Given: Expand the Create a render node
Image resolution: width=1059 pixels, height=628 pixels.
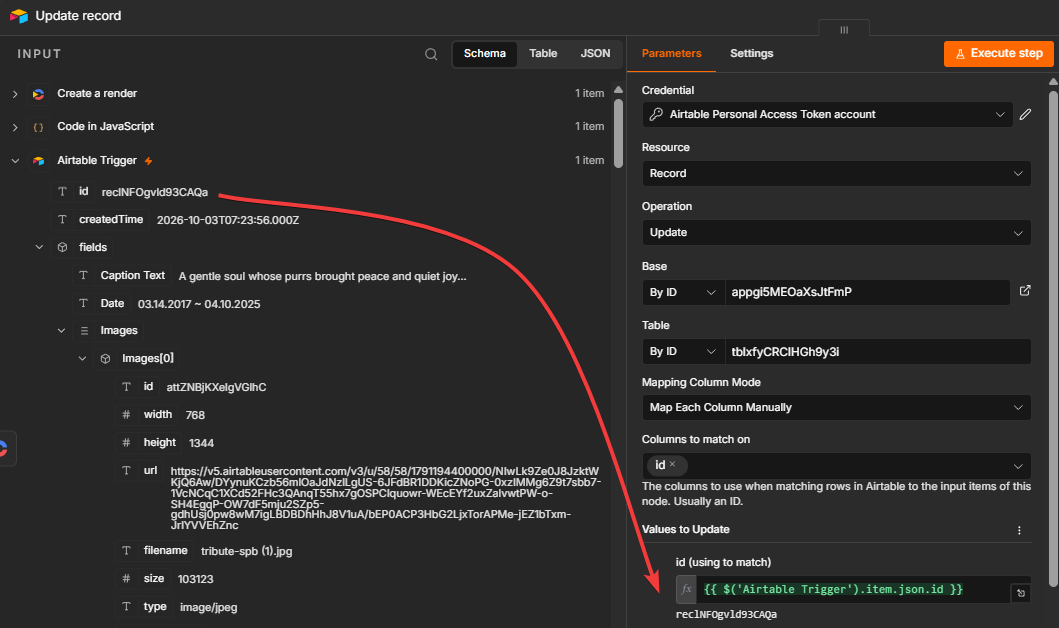Looking at the screenshot, I should tap(15, 94).
